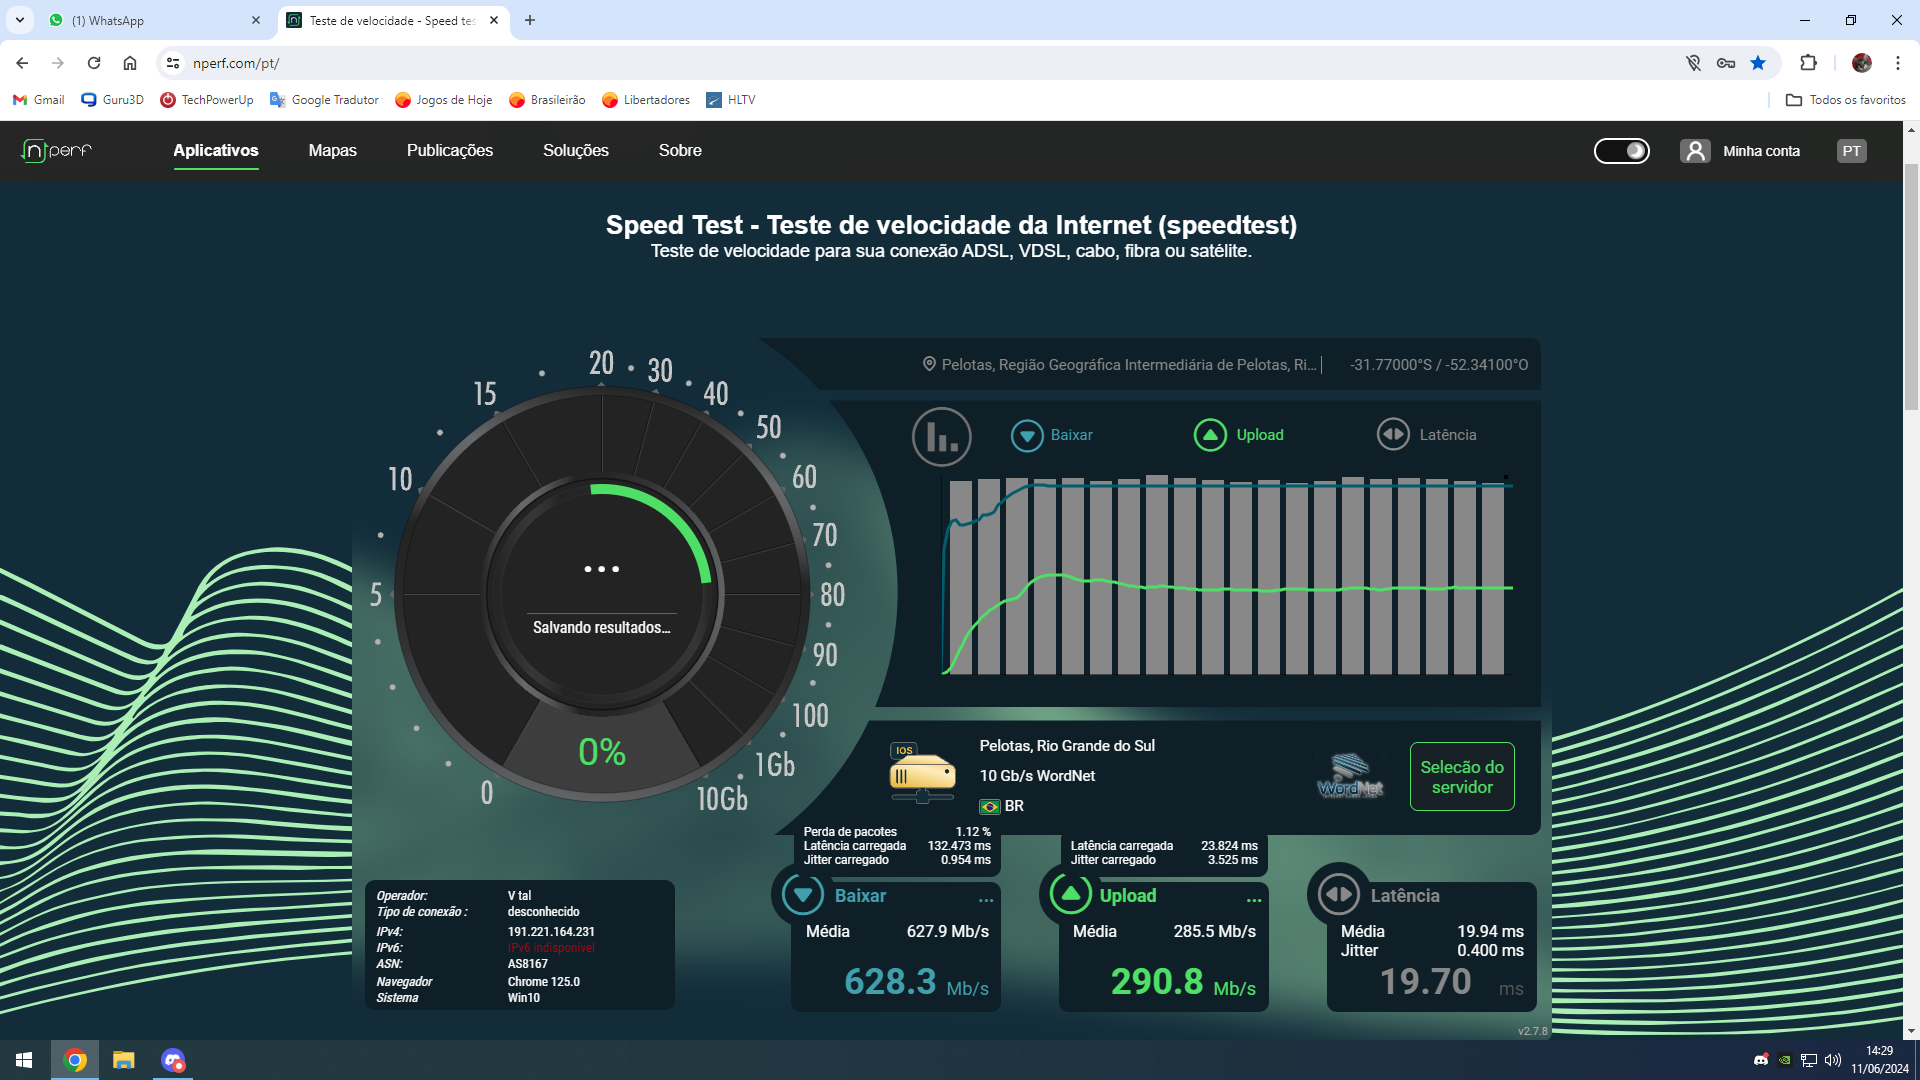Open Todos os favoritos folder
Image resolution: width=1920 pixels, height=1080 pixels.
tap(1846, 100)
